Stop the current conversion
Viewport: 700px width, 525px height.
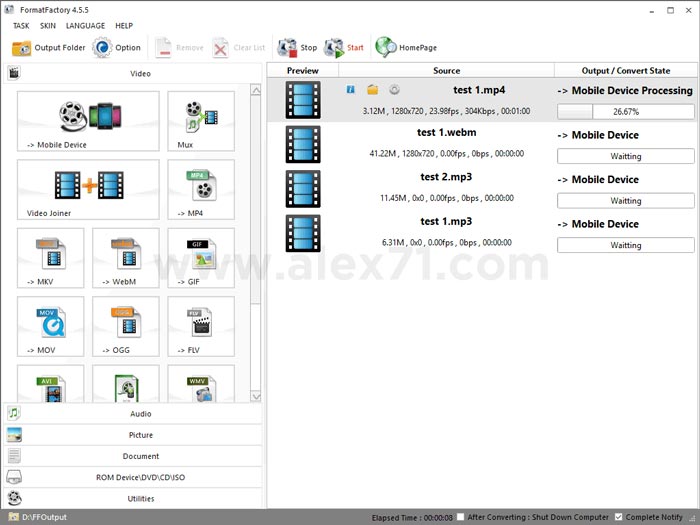(297, 48)
